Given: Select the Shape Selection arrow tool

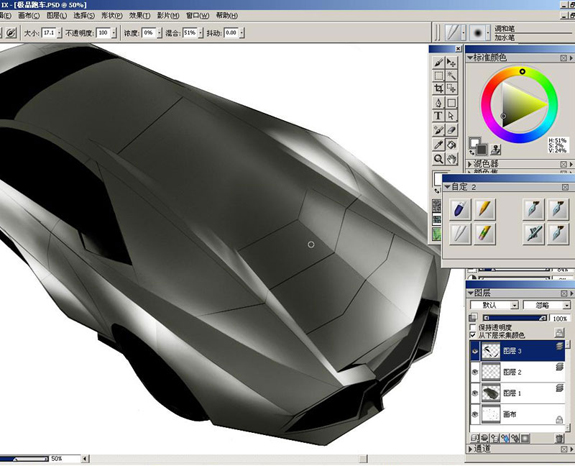Looking at the screenshot, I should (x=451, y=116).
